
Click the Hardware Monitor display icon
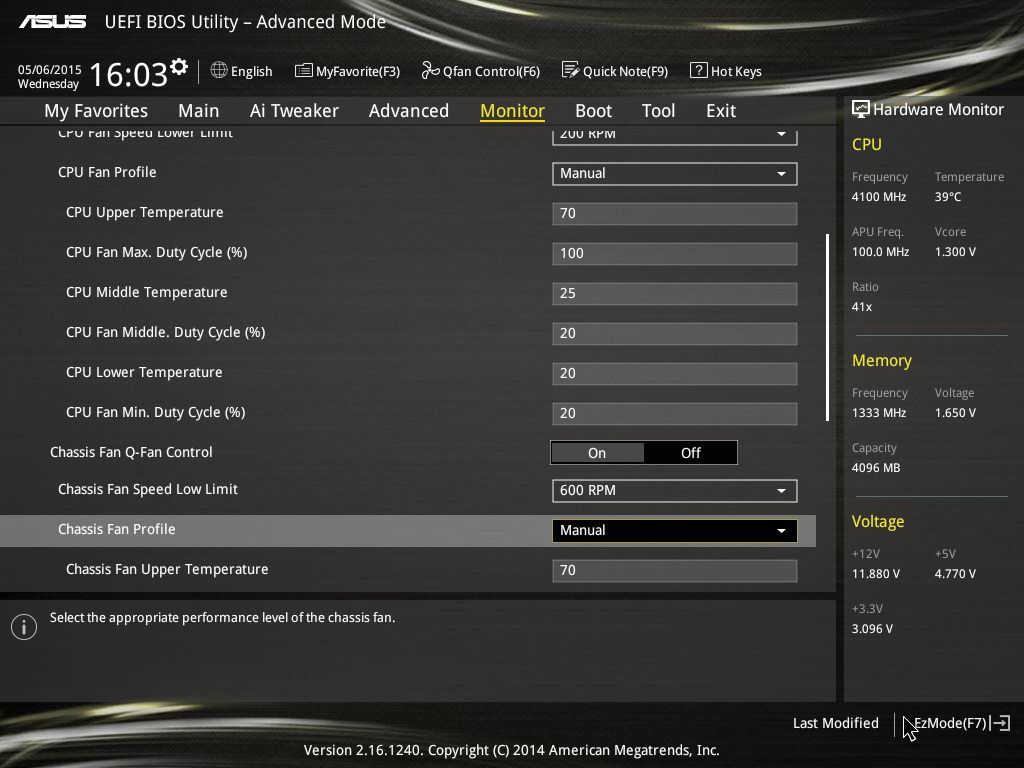860,109
